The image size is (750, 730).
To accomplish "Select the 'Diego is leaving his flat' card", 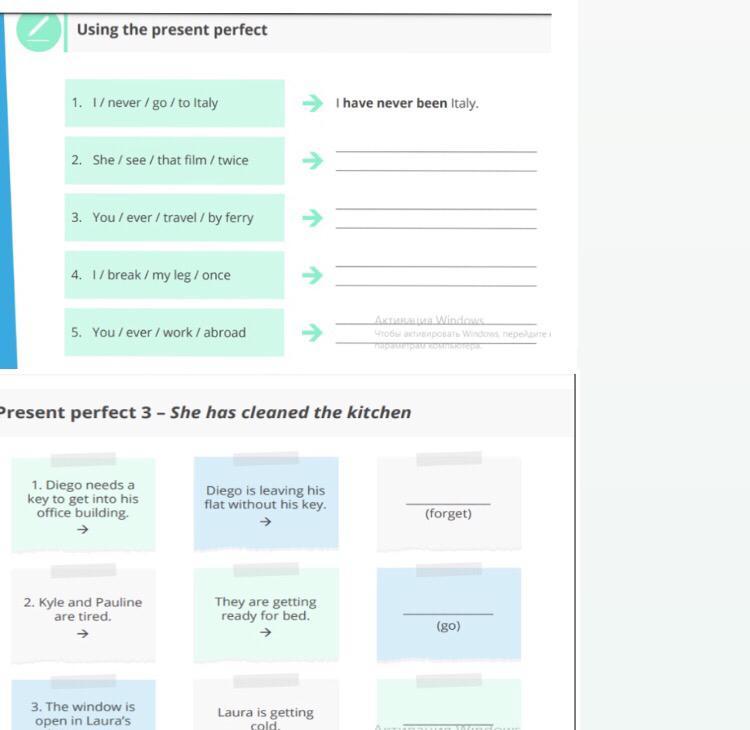I will click(x=266, y=502).
